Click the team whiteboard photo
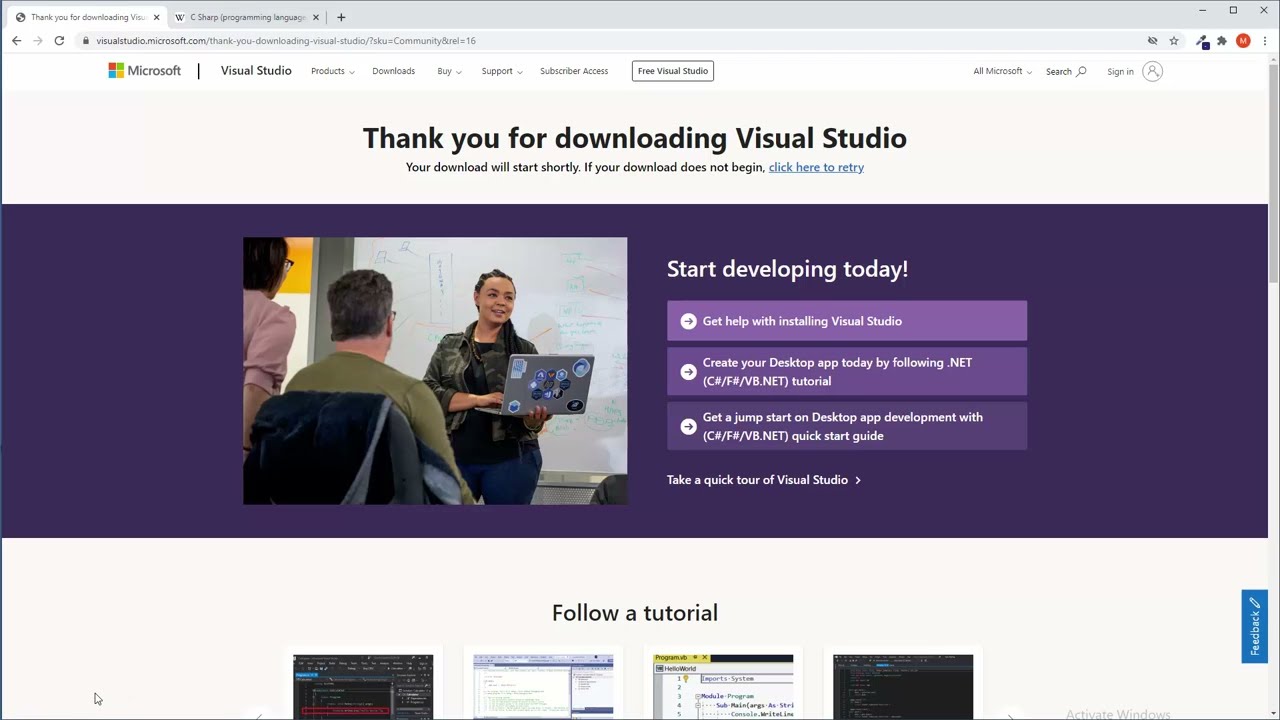 tap(435, 371)
